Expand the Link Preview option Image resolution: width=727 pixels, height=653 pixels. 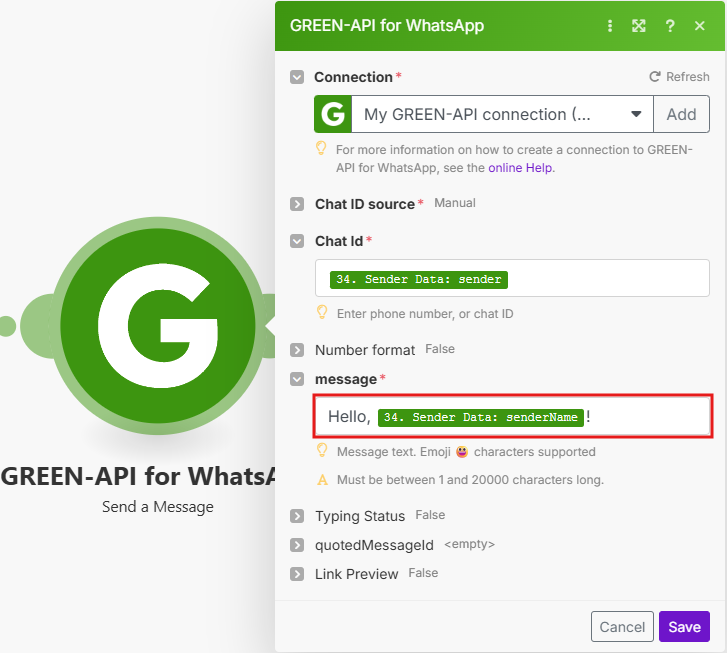tap(297, 574)
